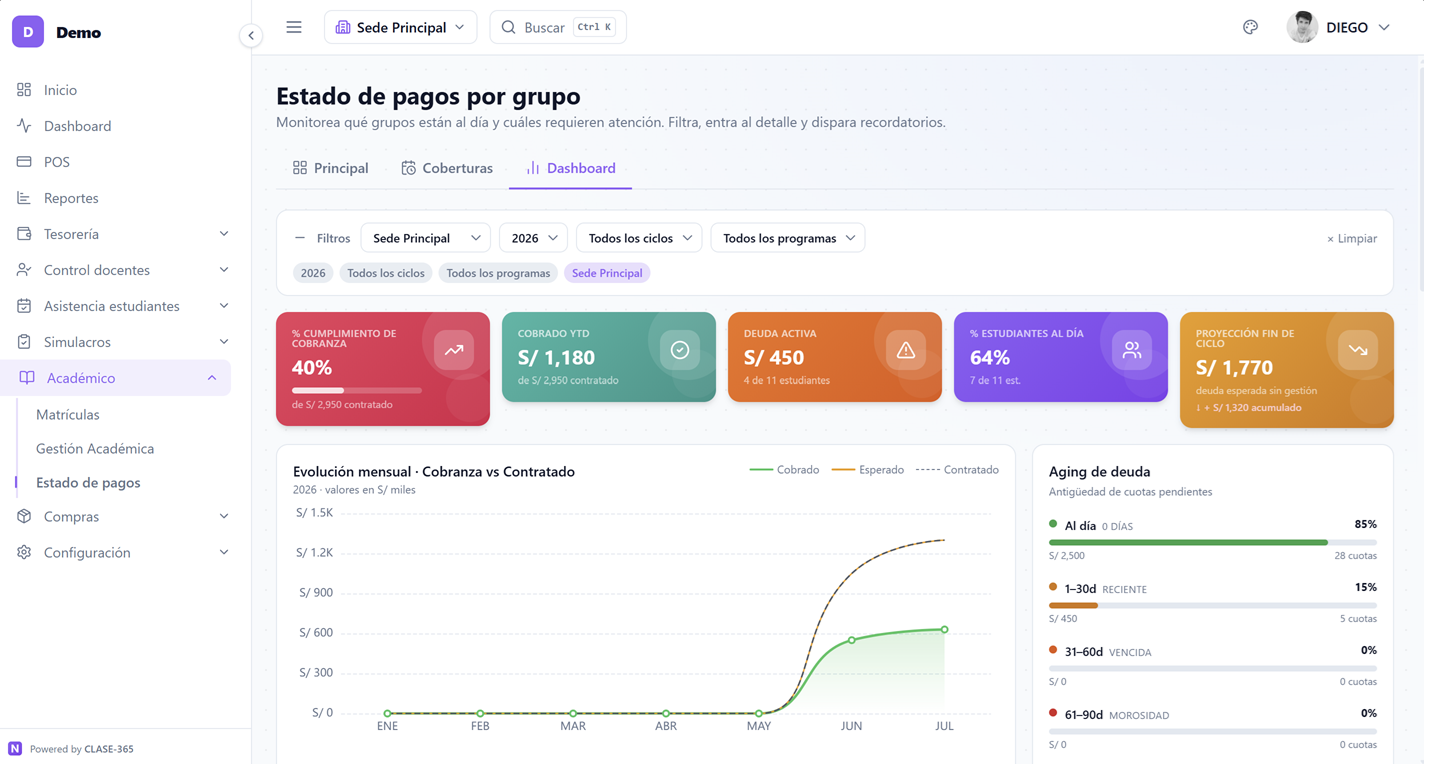Click the Dashboard pulse icon in sidebar
The height and width of the screenshot is (764, 1430).
point(24,126)
